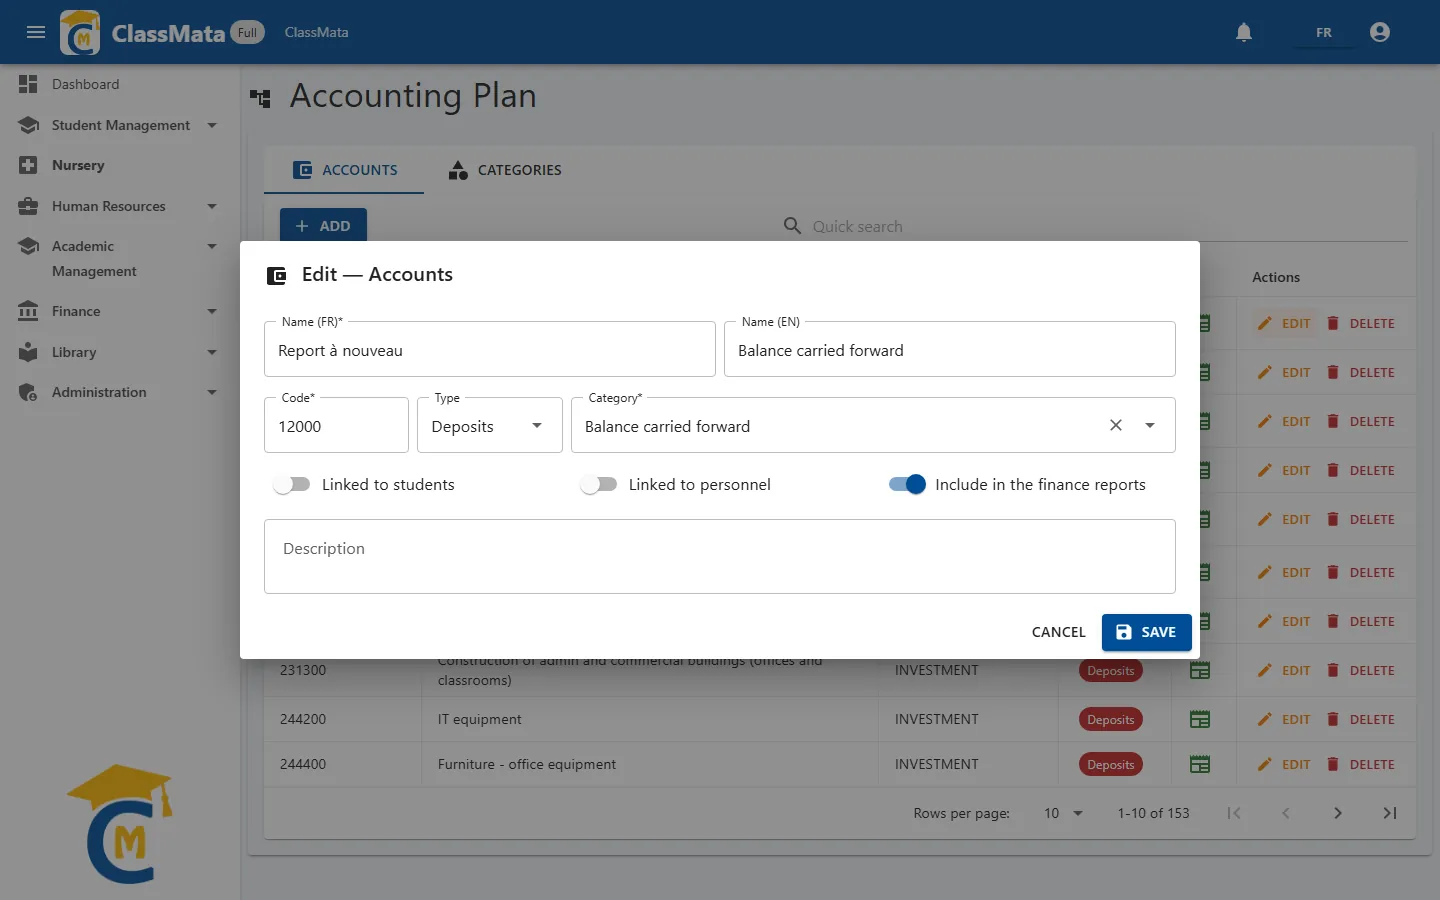The width and height of the screenshot is (1440, 900).
Task: Jump to first page of accounts
Action: pyautogui.click(x=1234, y=813)
